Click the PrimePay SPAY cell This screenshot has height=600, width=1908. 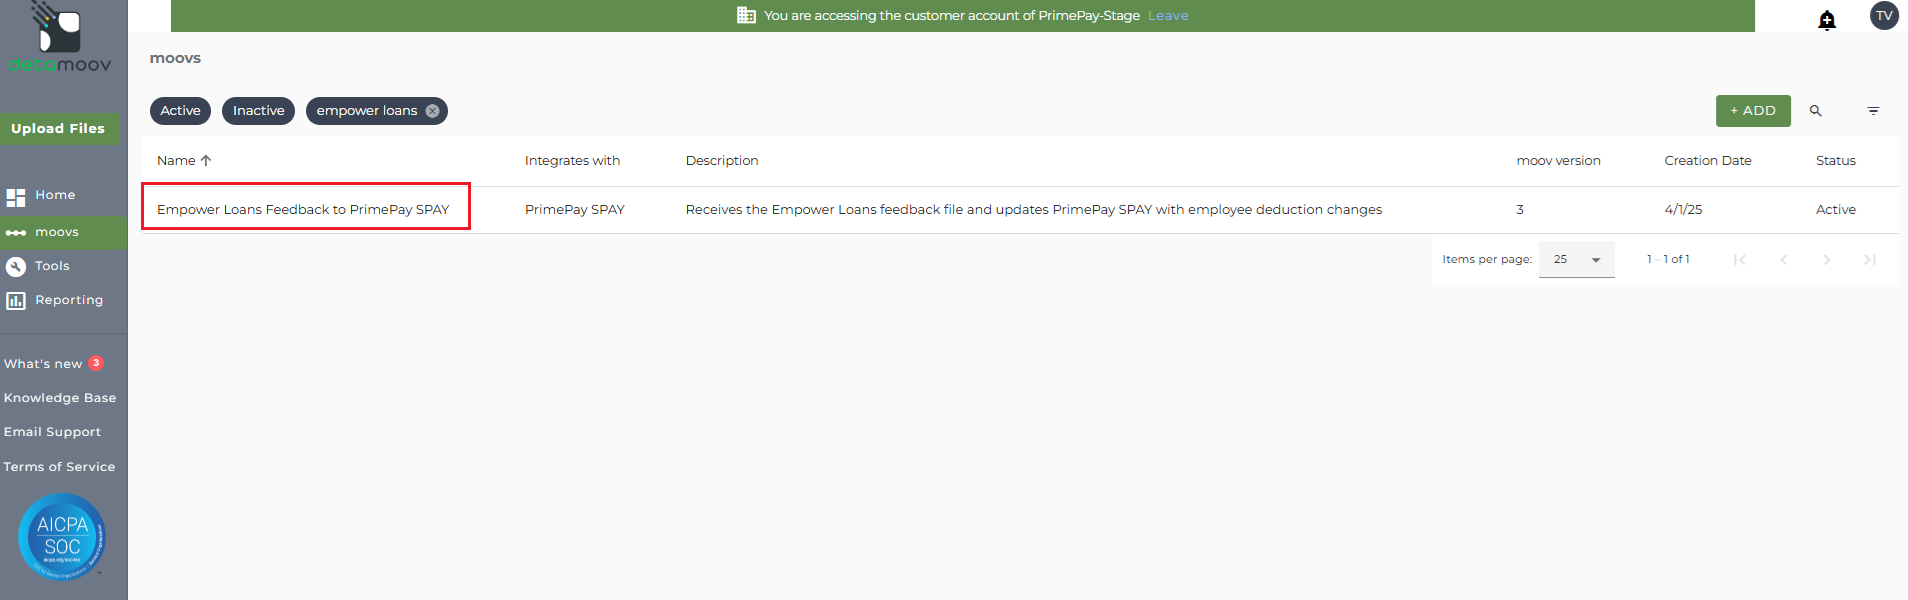pyautogui.click(x=575, y=210)
